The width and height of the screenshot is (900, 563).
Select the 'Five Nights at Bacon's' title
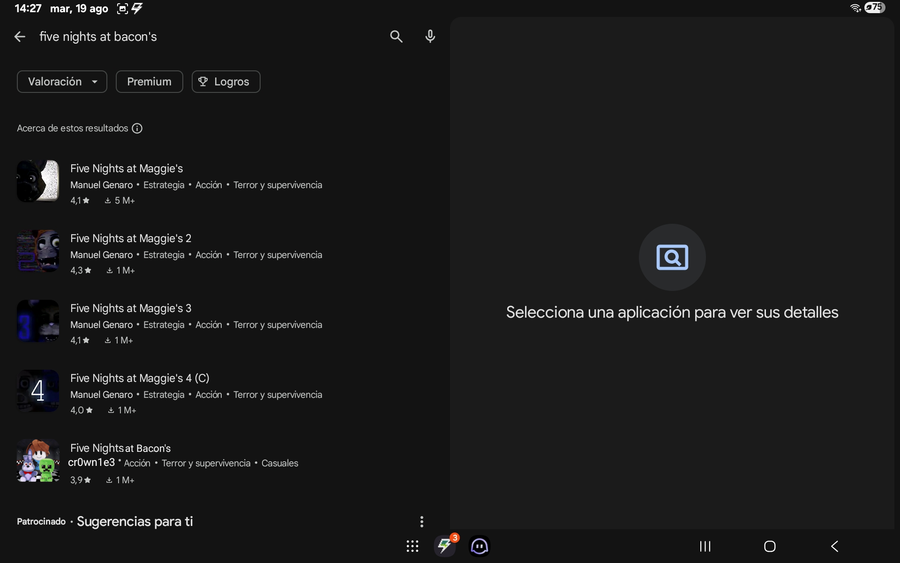click(121, 448)
